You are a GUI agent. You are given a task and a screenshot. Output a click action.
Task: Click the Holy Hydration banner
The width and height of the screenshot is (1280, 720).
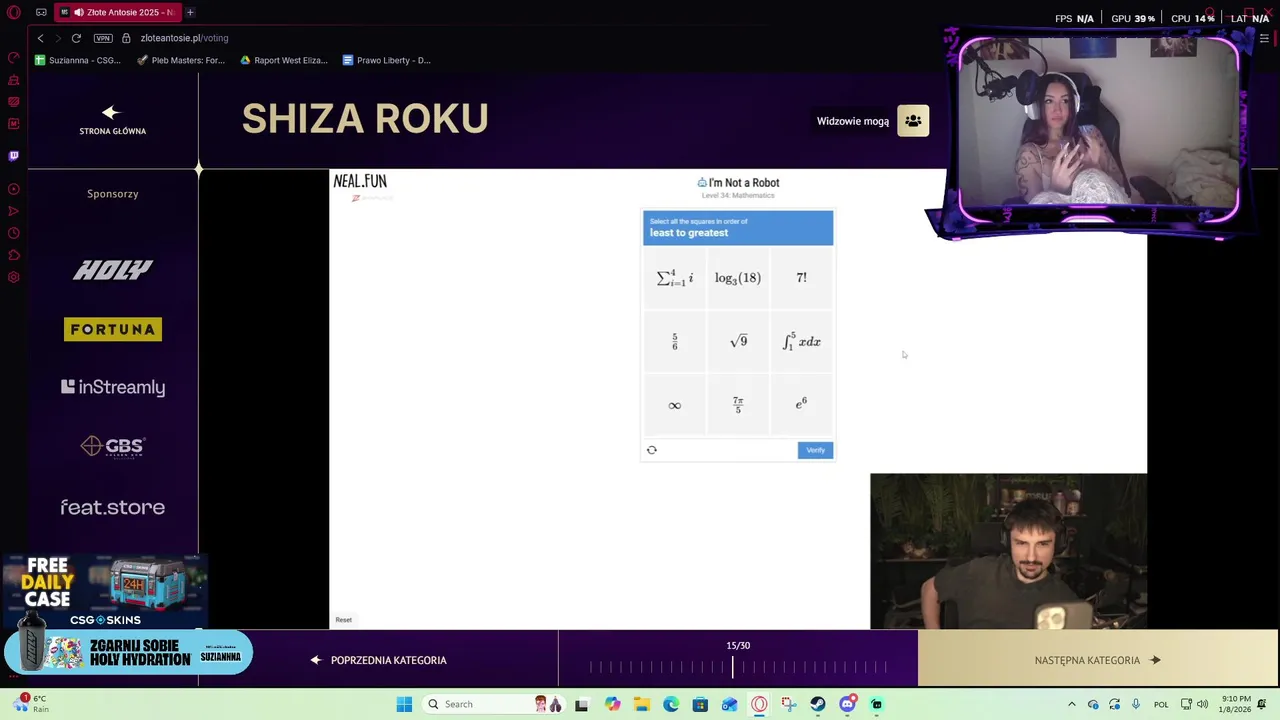click(128, 653)
